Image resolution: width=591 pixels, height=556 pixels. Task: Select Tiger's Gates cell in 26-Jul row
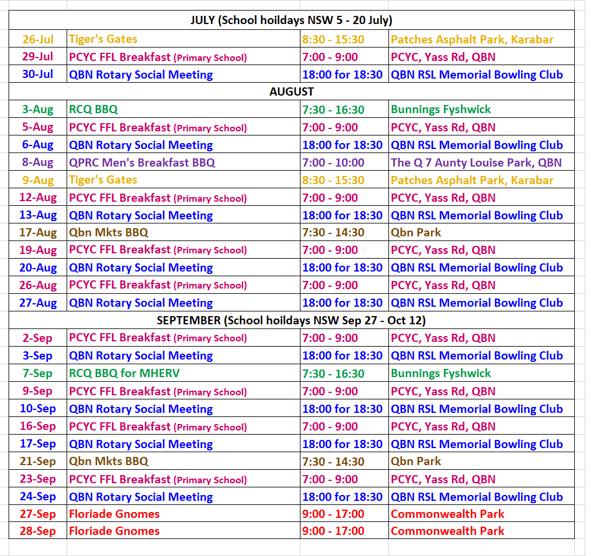pos(184,39)
